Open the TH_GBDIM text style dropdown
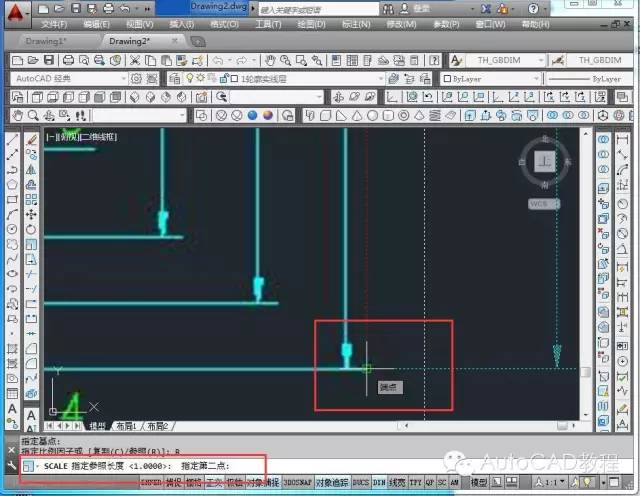 coord(540,60)
